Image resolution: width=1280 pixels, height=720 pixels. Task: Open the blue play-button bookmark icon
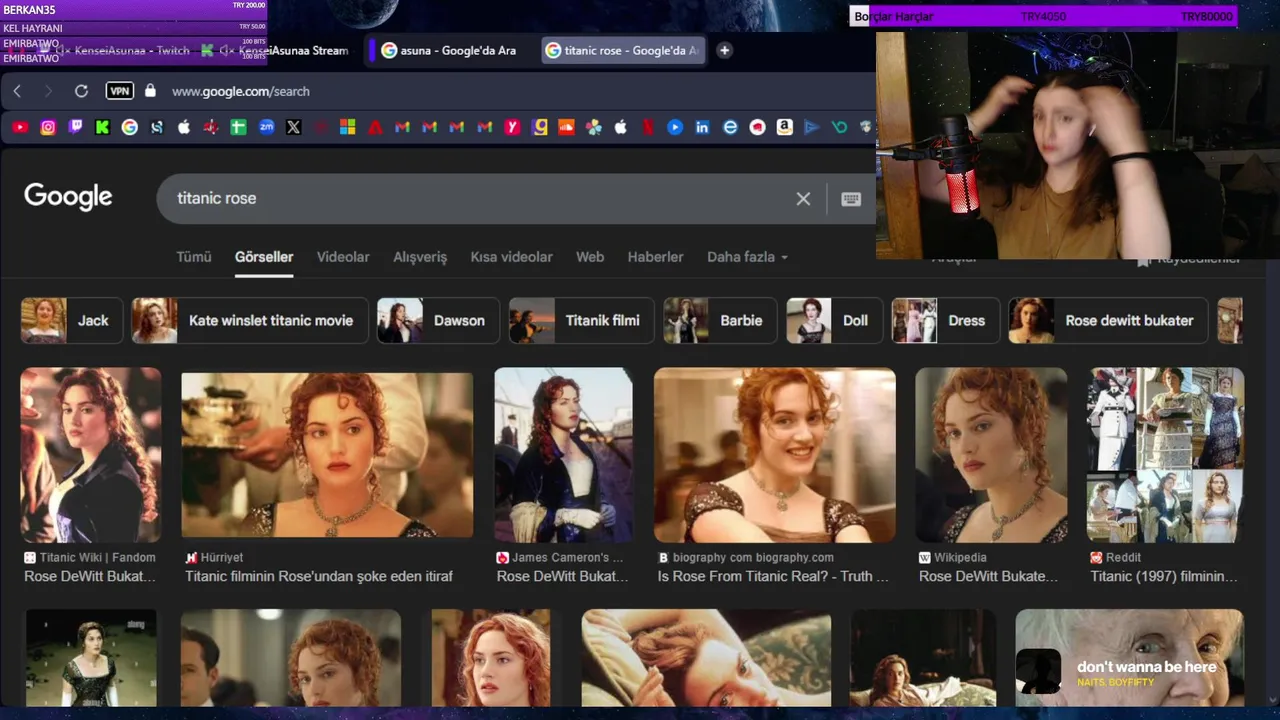(x=675, y=127)
